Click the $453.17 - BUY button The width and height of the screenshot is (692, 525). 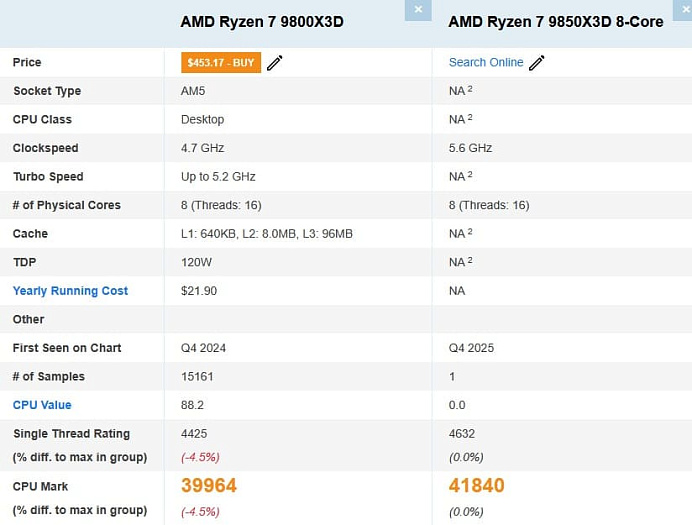click(x=221, y=62)
